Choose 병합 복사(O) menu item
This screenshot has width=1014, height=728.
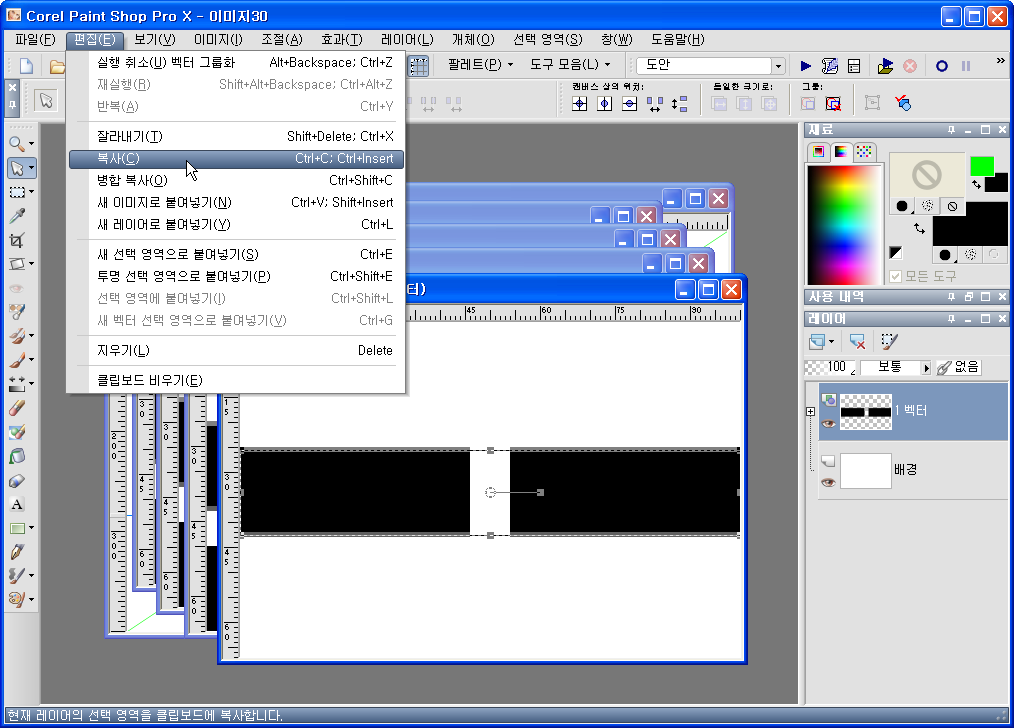[237, 180]
